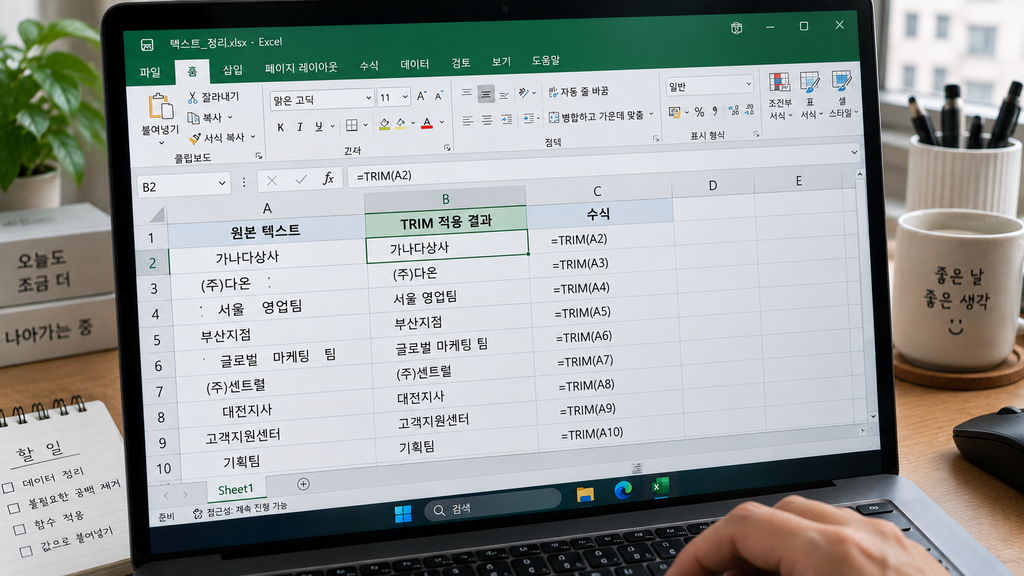Toggle bottom vertical alignment
Viewport: 1024px width, 576px height.
pos(504,94)
